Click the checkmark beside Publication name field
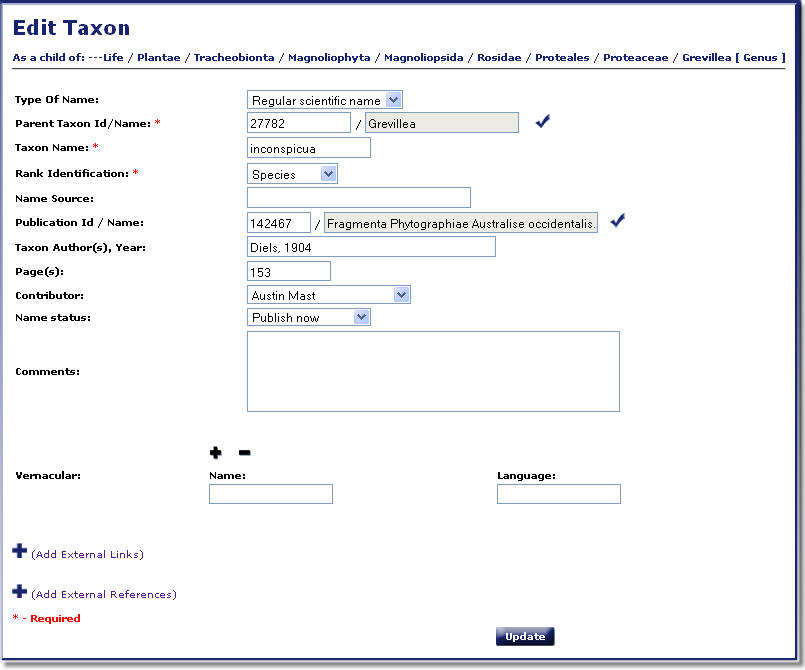Image resolution: width=805 pixels, height=670 pixels. (x=617, y=221)
